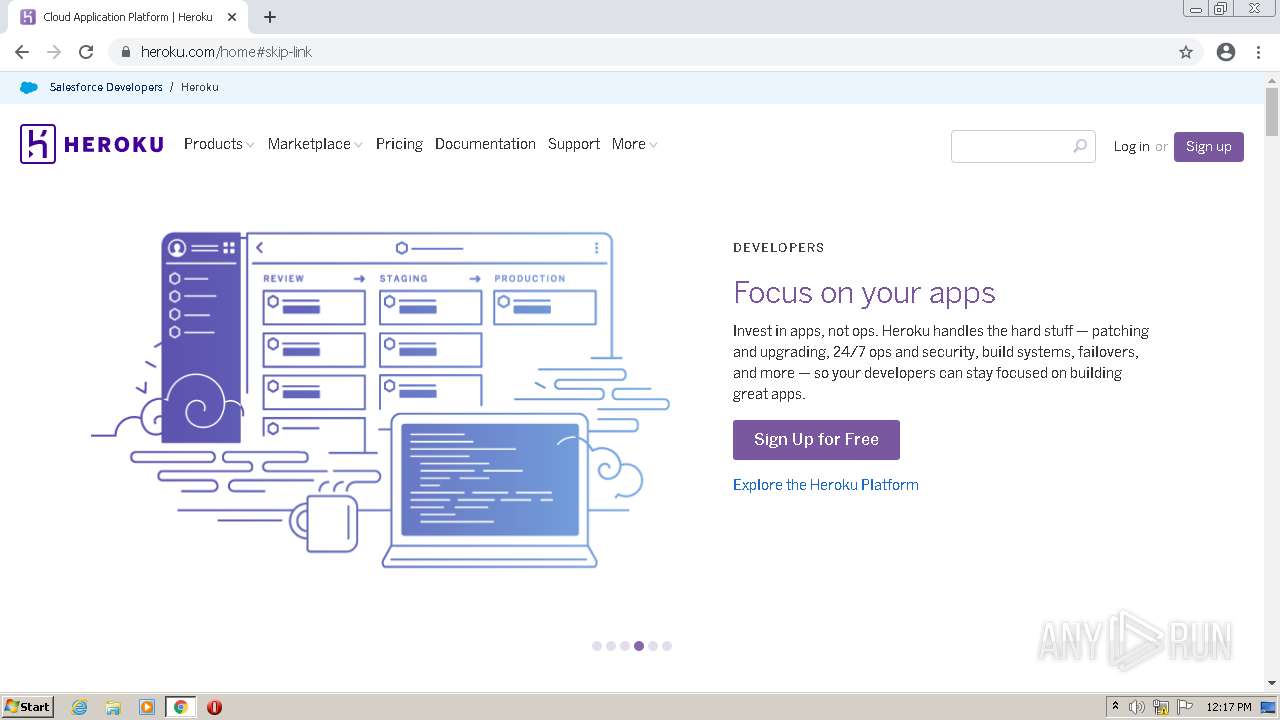Click the action center flag icon
This screenshot has width=1280, height=720.
coord(1185,707)
